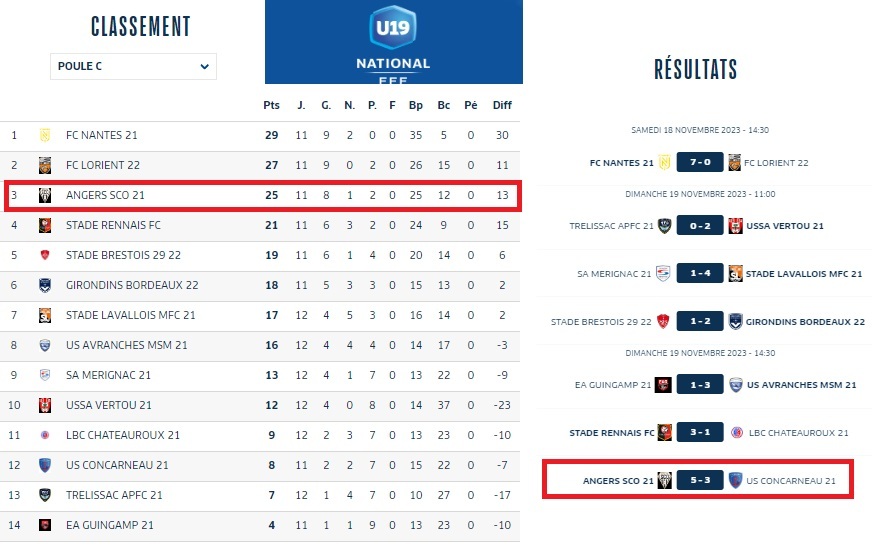Image resolution: width=874 pixels, height=546 pixels.
Task: Open the POULE C dropdown
Action: click(133, 66)
